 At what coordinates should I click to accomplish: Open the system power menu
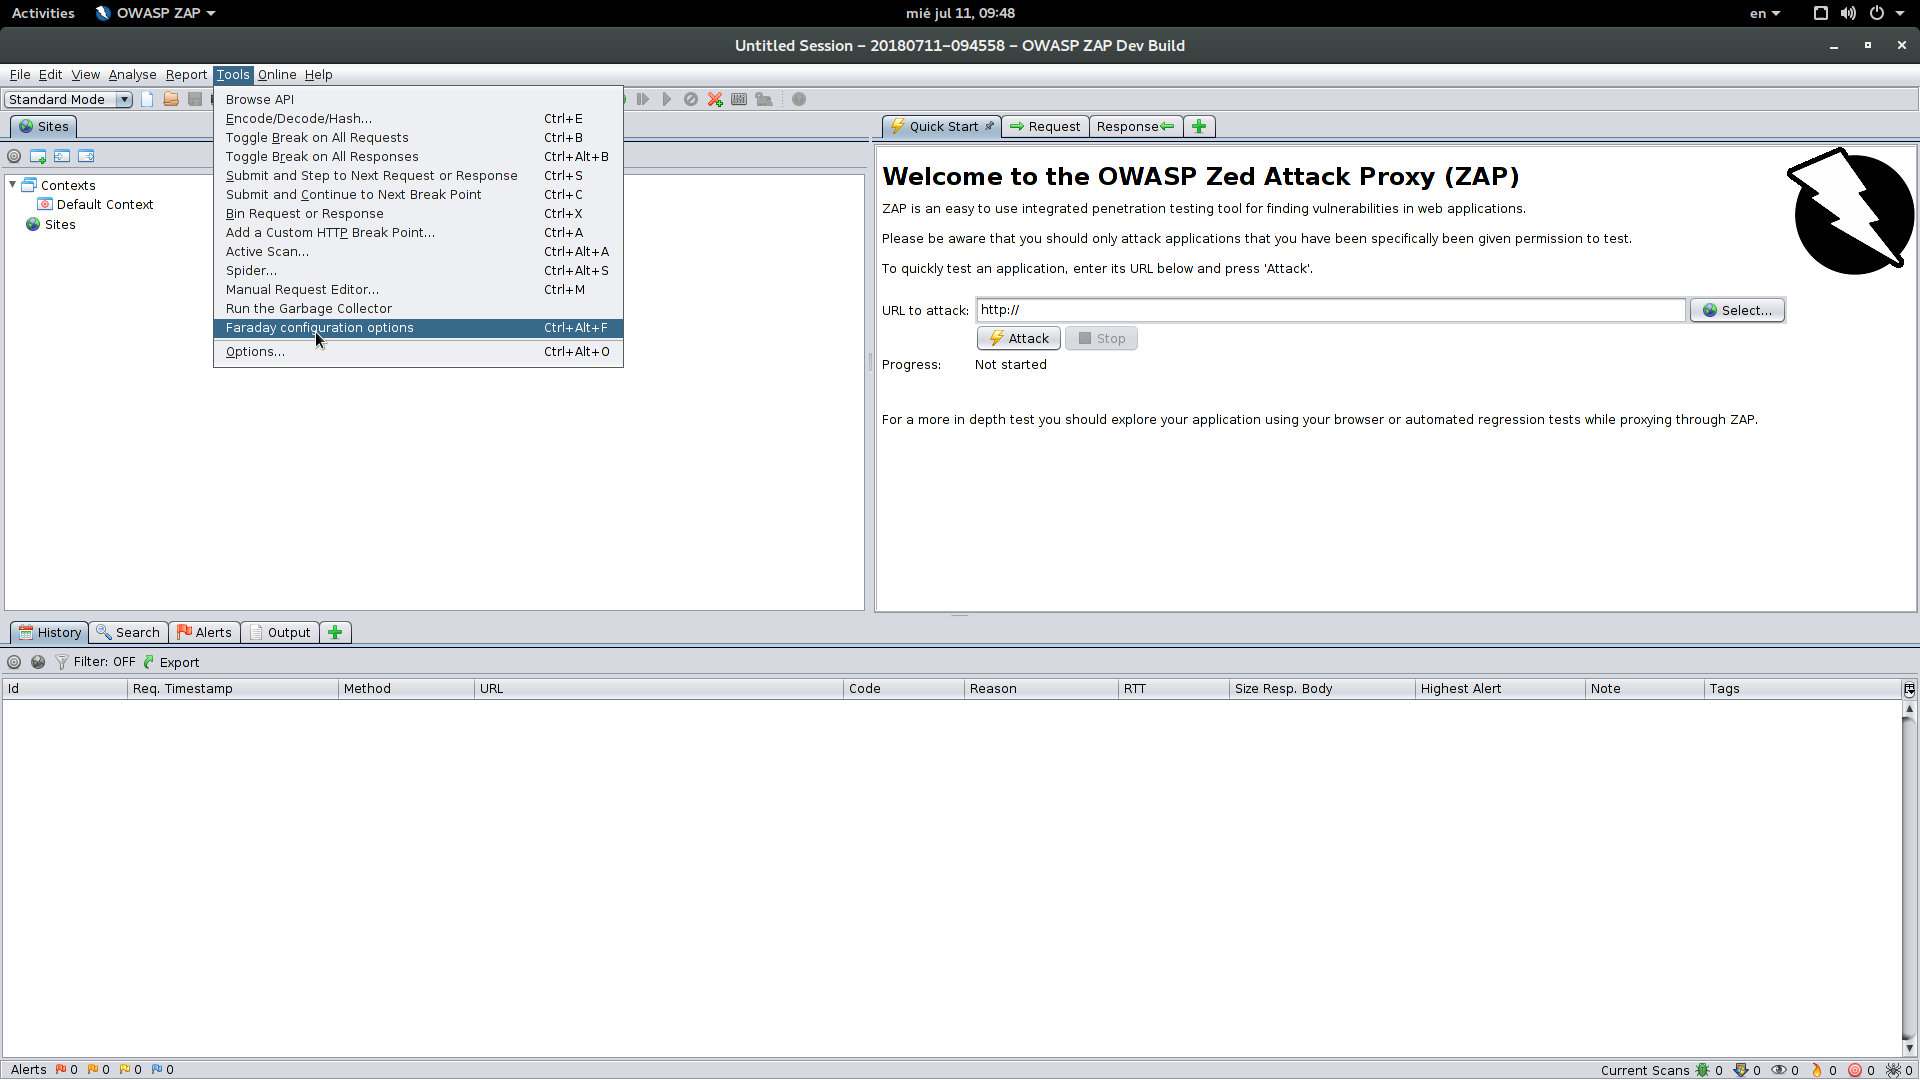click(x=1886, y=13)
